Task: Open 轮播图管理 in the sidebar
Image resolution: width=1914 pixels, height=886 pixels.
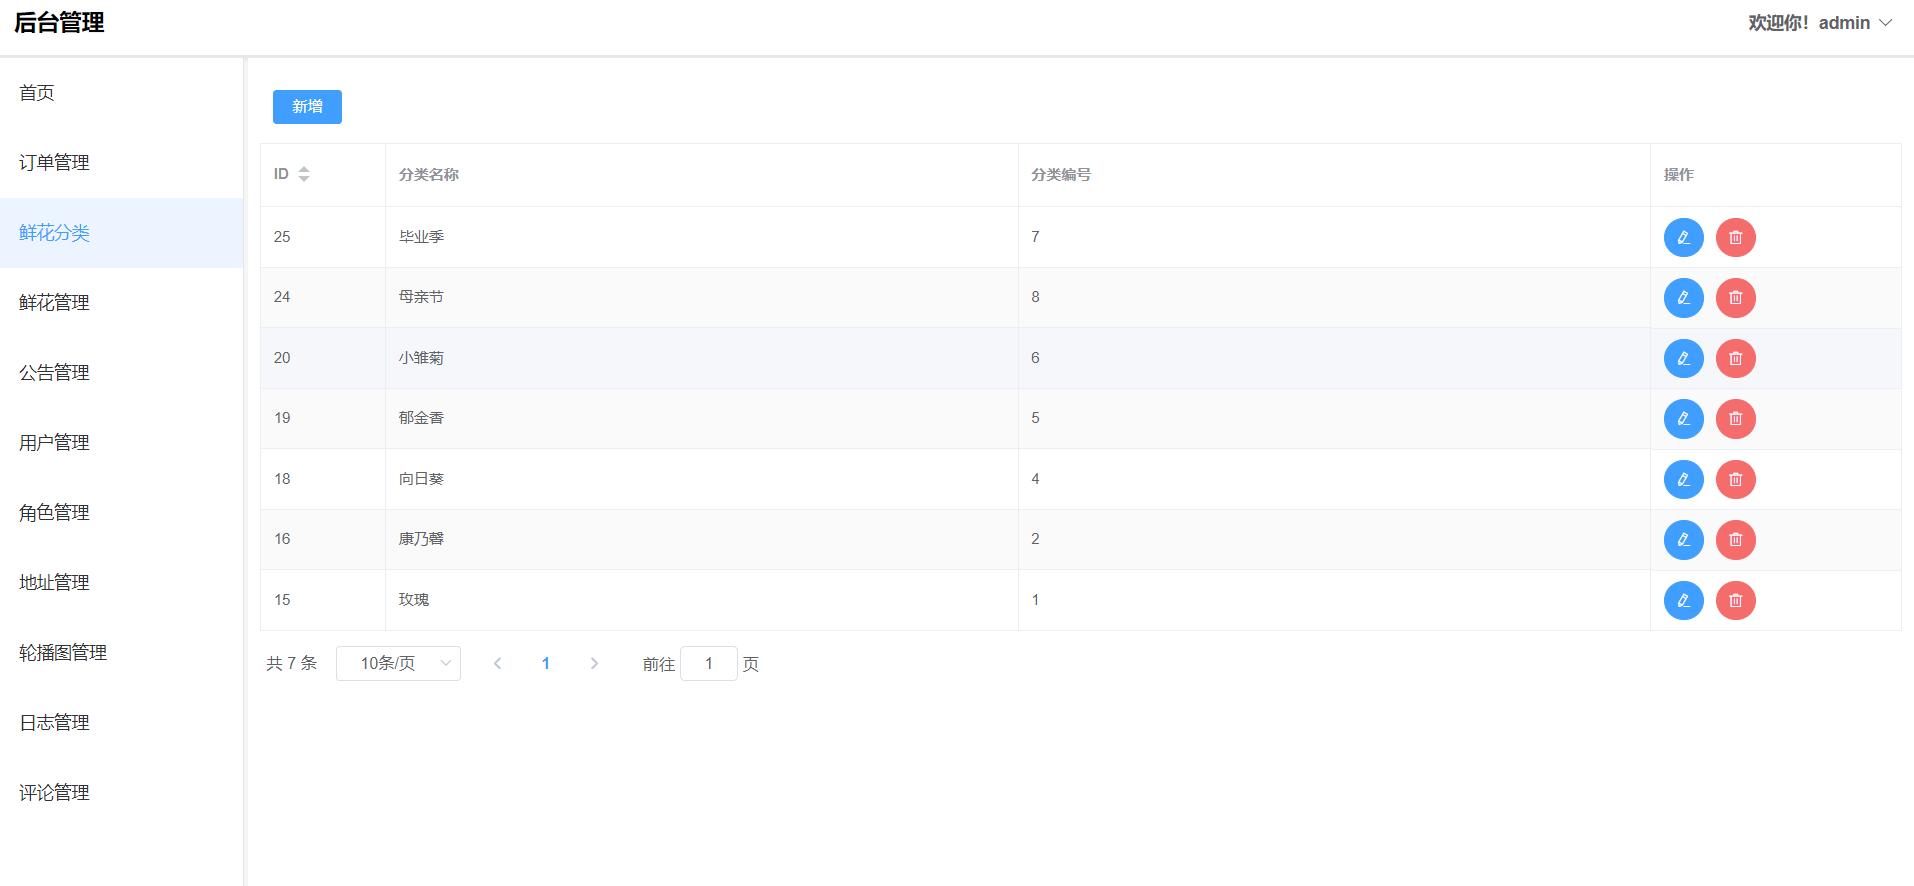Action: 121,653
